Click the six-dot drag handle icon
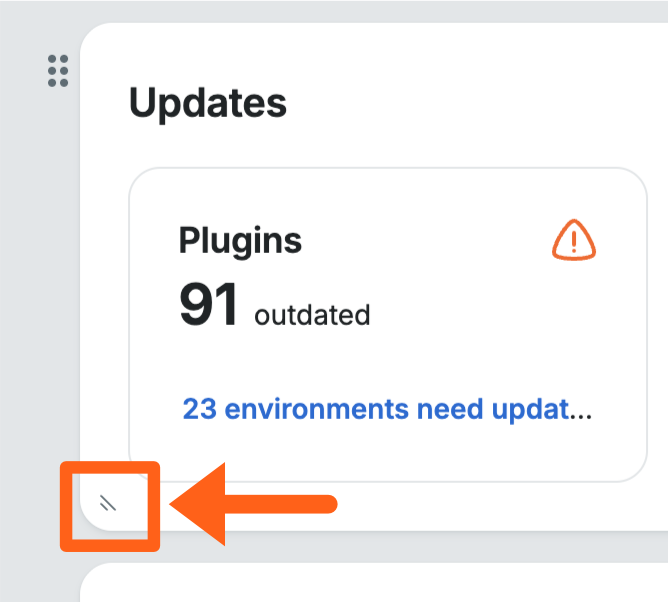The image size is (668, 602). [x=58, y=71]
